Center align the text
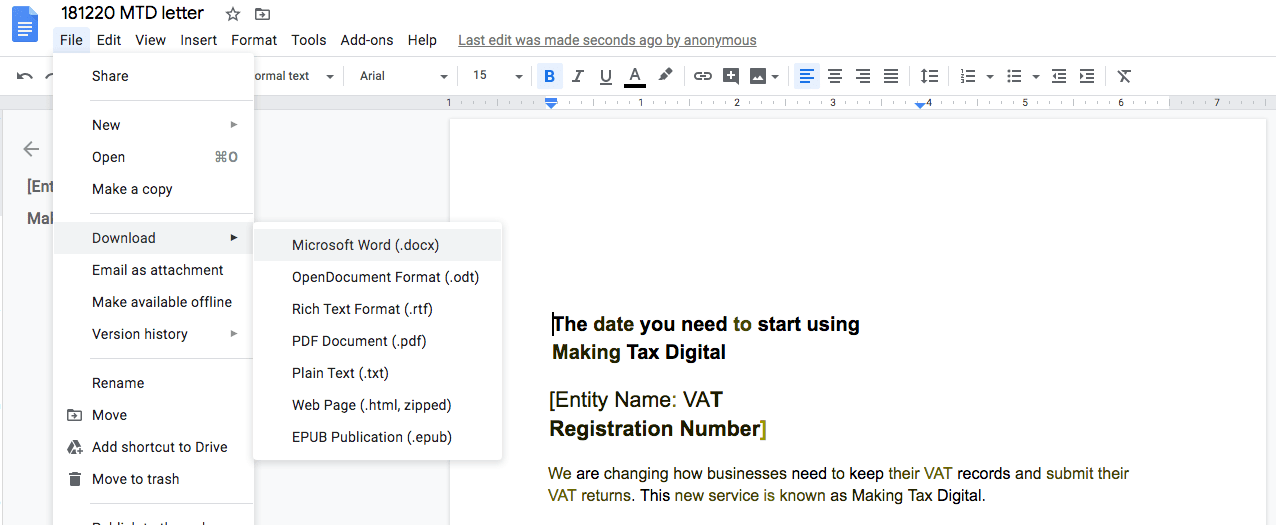Image resolution: width=1276 pixels, height=525 pixels. pyautogui.click(x=835, y=76)
